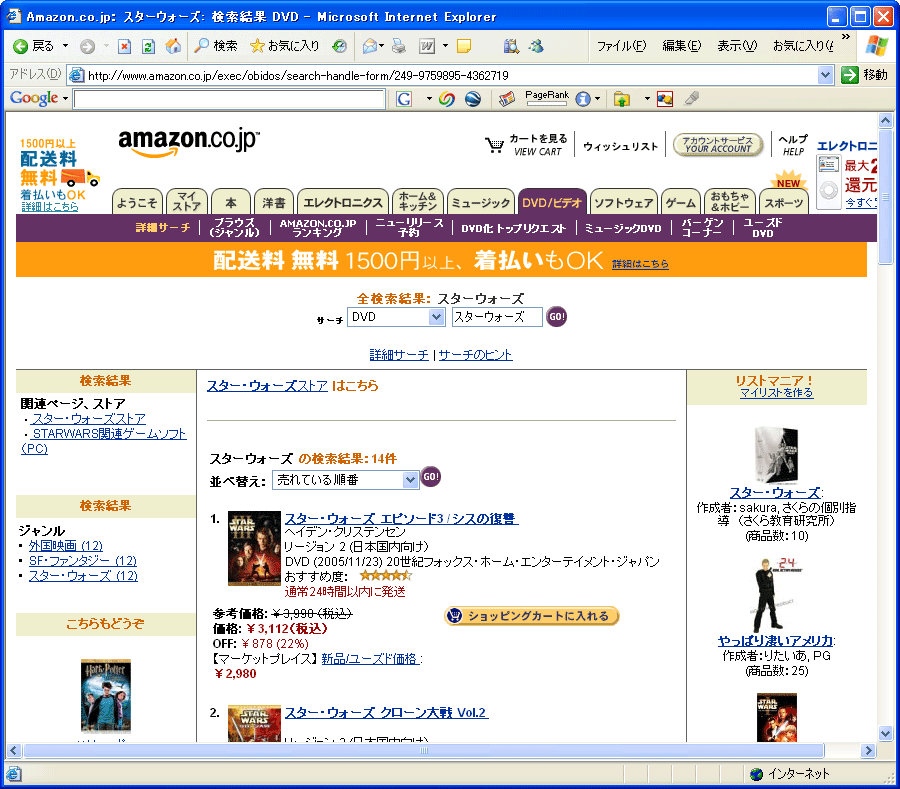Switch to the ゲーム tab
The width and height of the screenshot is (900, 789).
[681, 202]
